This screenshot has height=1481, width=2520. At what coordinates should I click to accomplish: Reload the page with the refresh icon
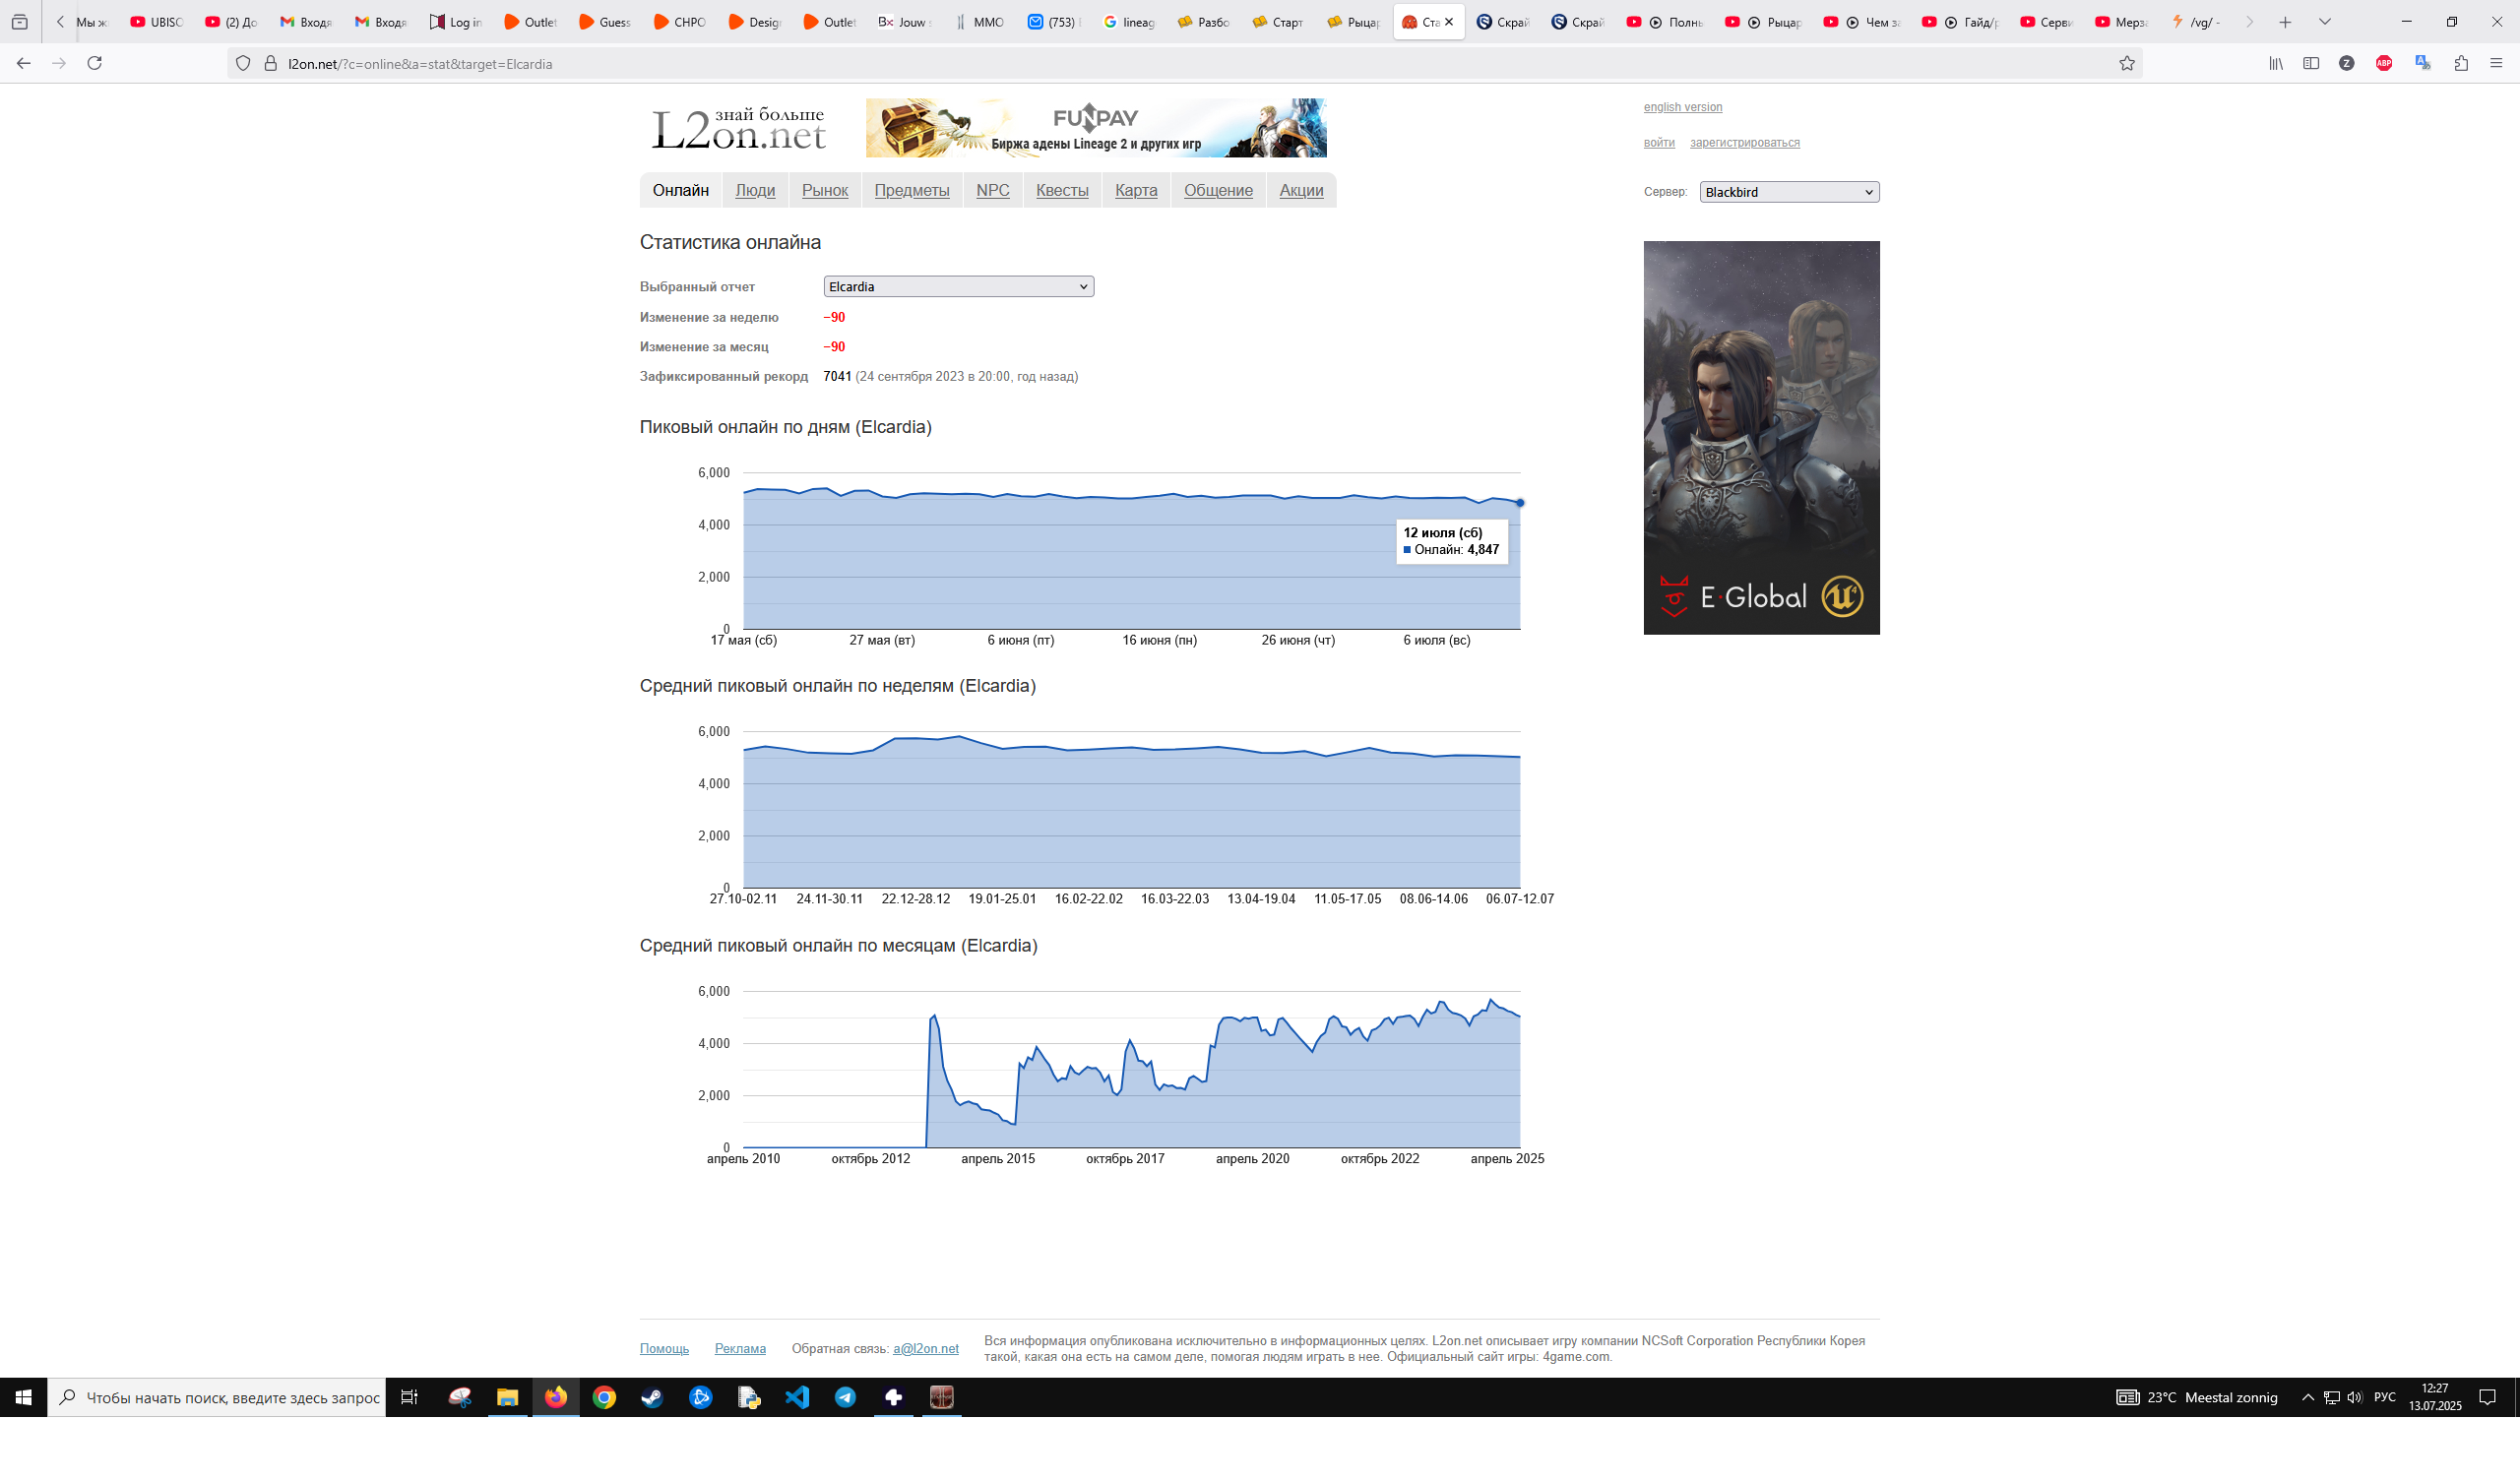[x=95, y=63]
